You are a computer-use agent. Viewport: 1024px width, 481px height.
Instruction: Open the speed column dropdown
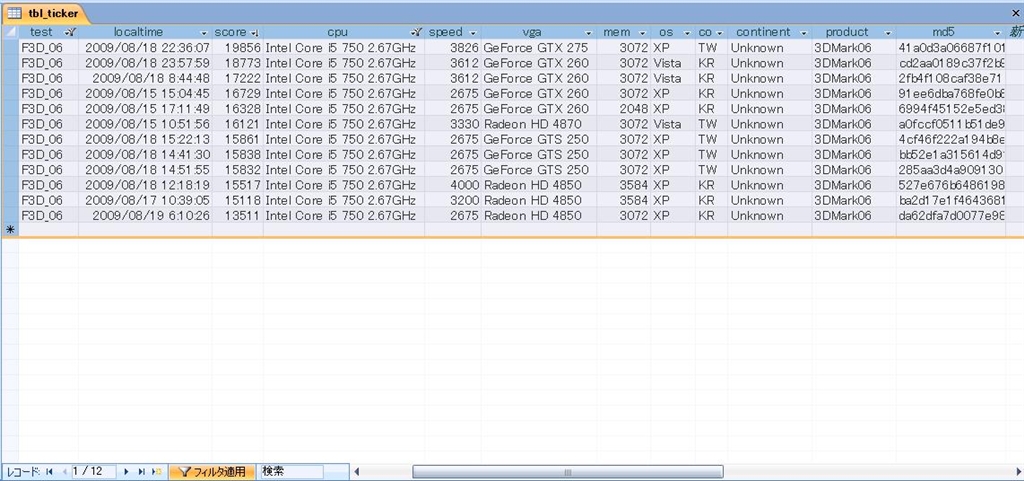(473, 33)
